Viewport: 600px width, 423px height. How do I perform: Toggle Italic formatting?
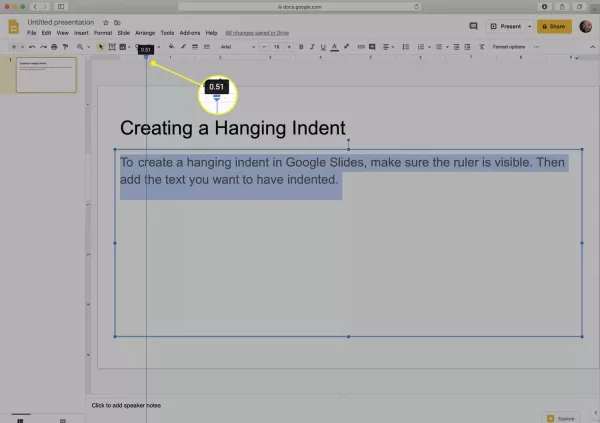click(x=312, y=47)
